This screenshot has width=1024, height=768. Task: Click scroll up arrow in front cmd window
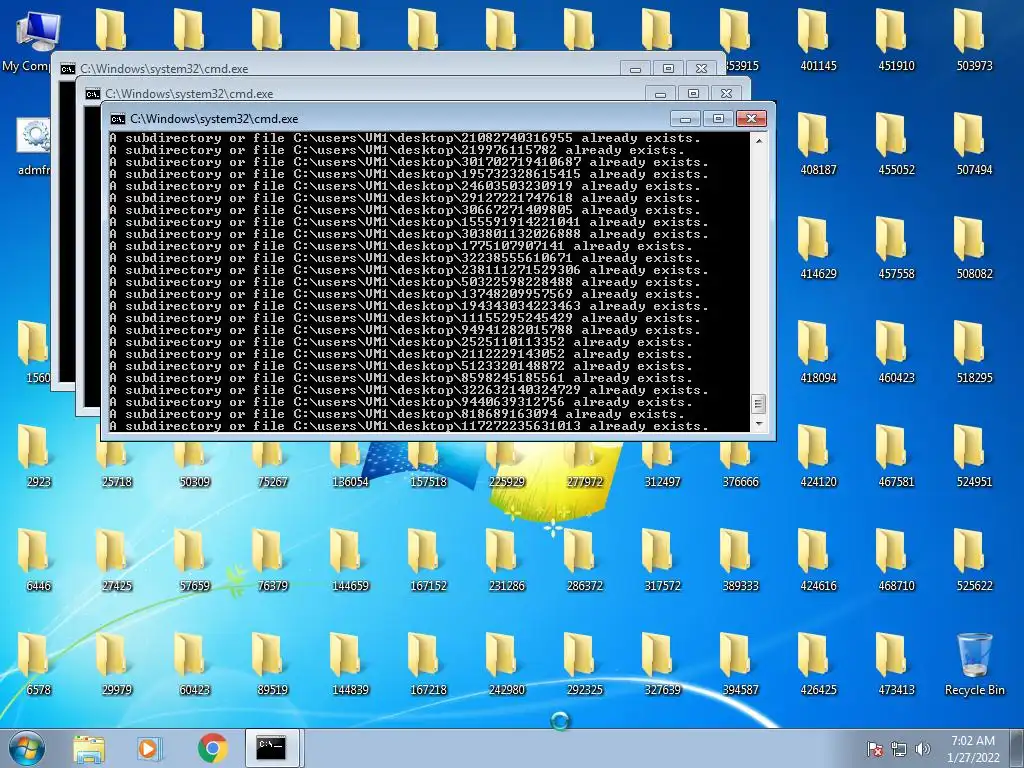758,140
